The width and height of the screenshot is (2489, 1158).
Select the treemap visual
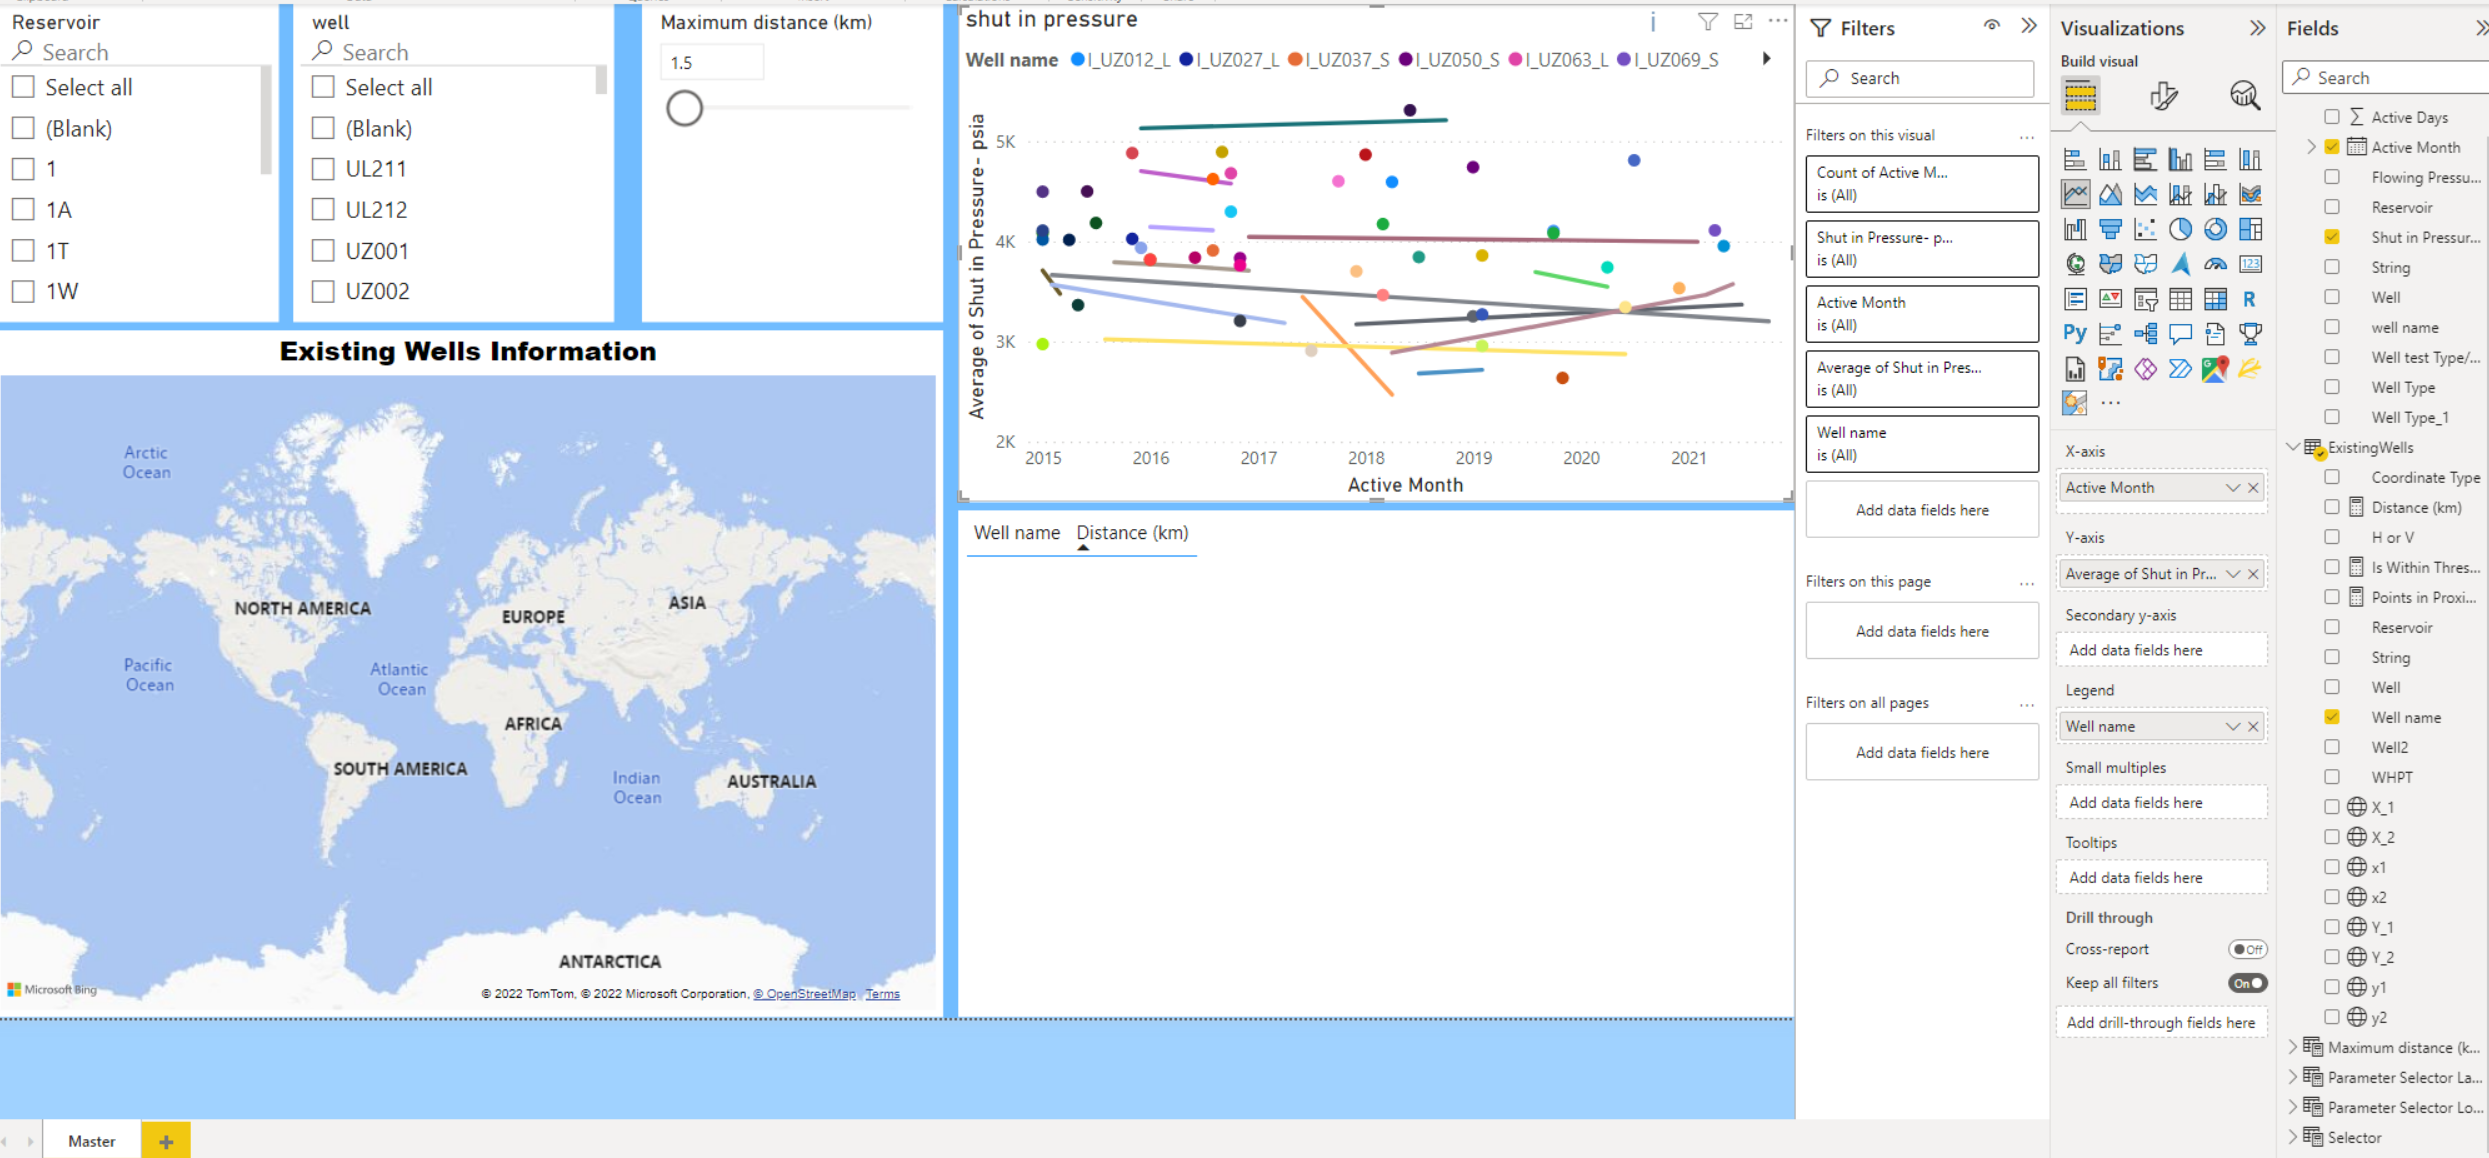point(2250,229)
